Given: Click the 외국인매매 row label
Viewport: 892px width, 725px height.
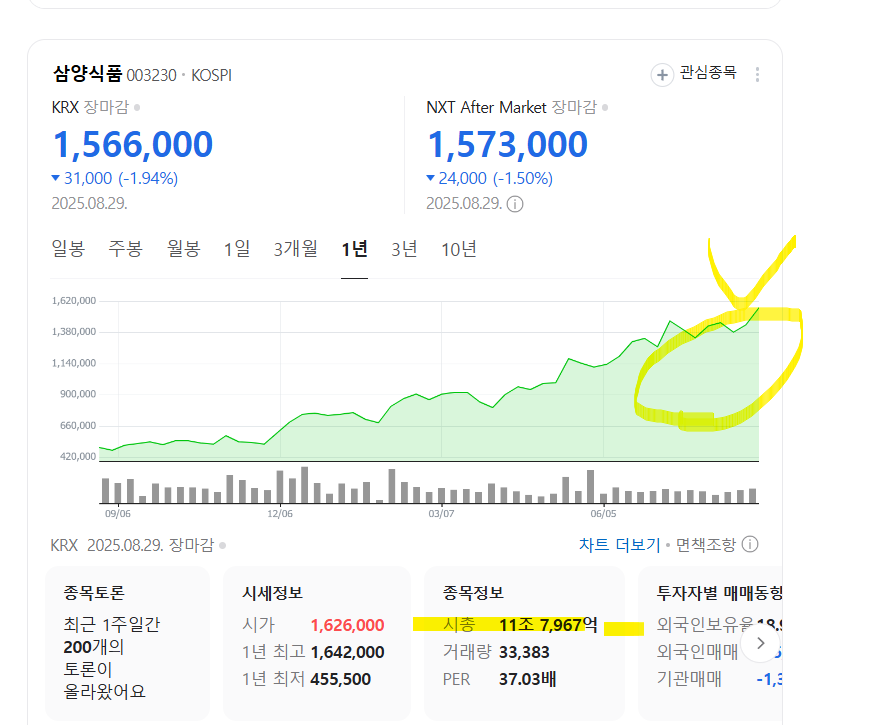Looking at the screenshot, I should pos(697,652).
